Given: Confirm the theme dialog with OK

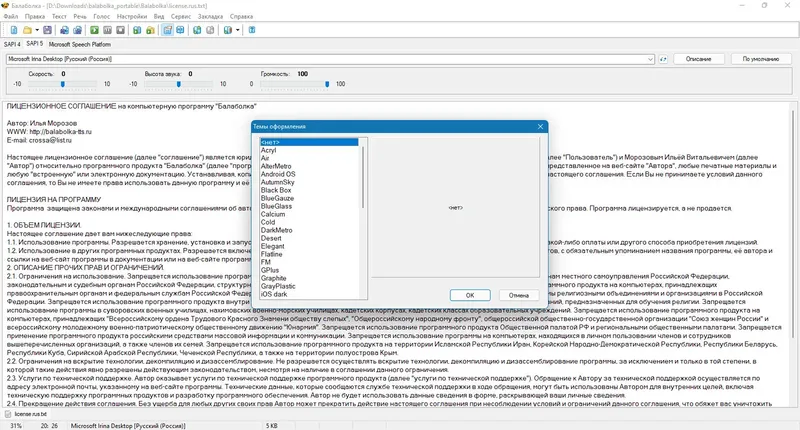Looking at the screenshot, I should [x=470, y=295].
